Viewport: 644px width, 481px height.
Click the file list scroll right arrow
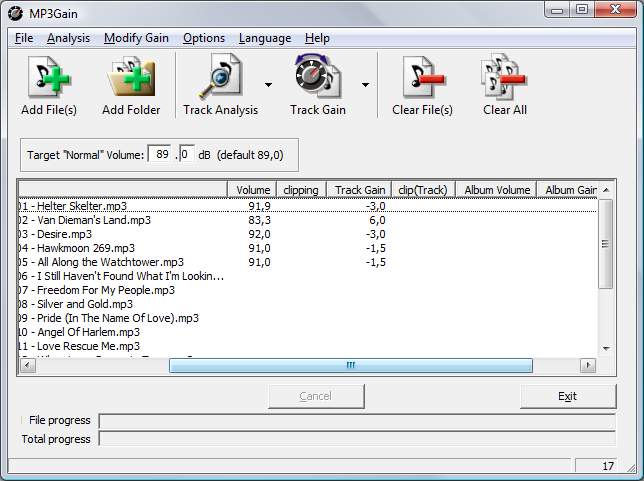tap(588, 365)
